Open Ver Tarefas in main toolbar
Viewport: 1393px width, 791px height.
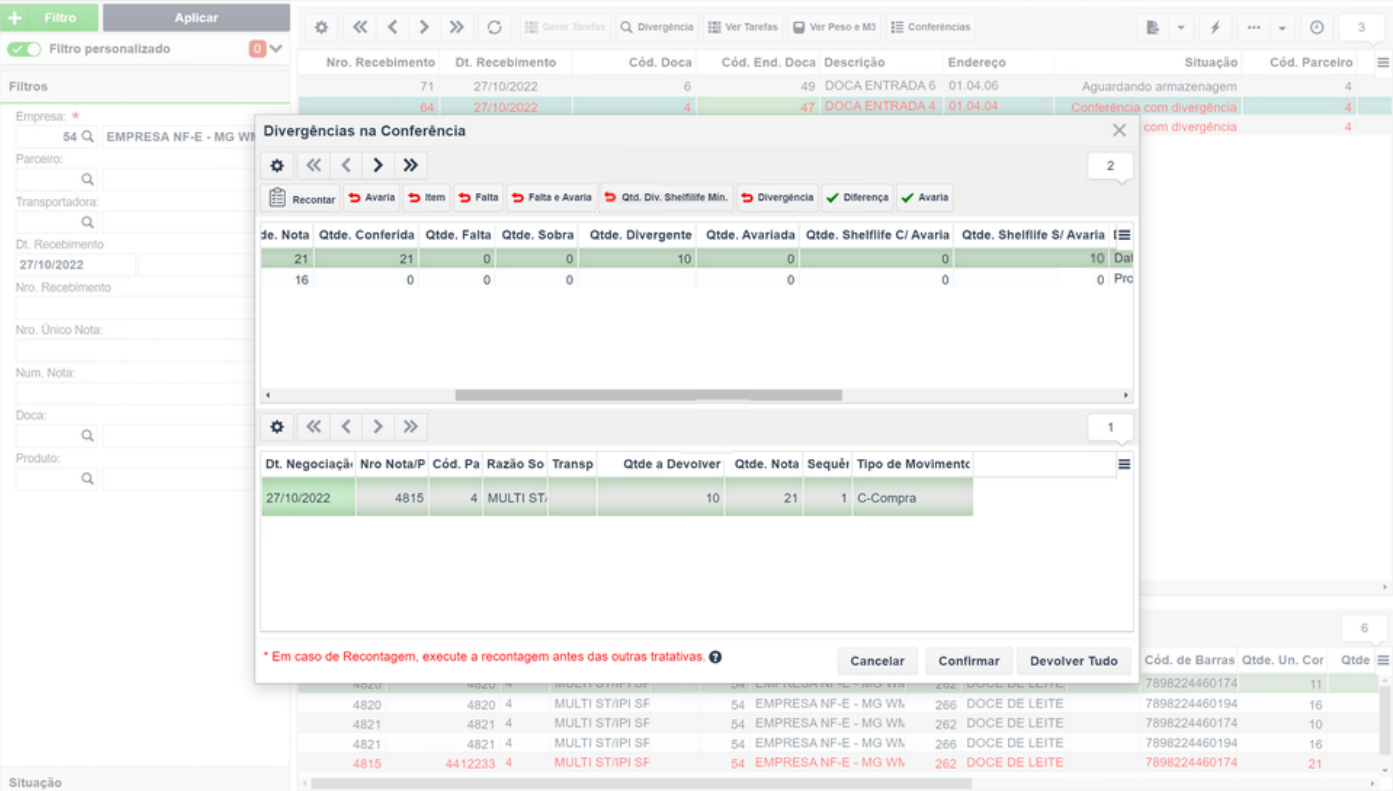[743, 28]
